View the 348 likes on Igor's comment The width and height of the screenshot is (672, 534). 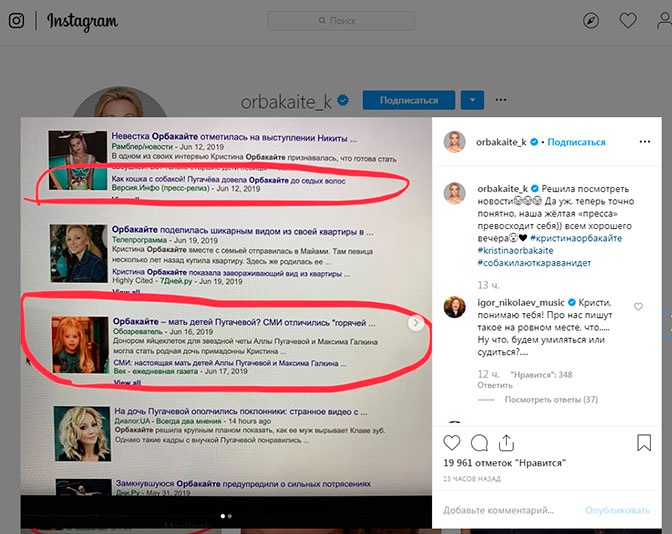[541, 375]
